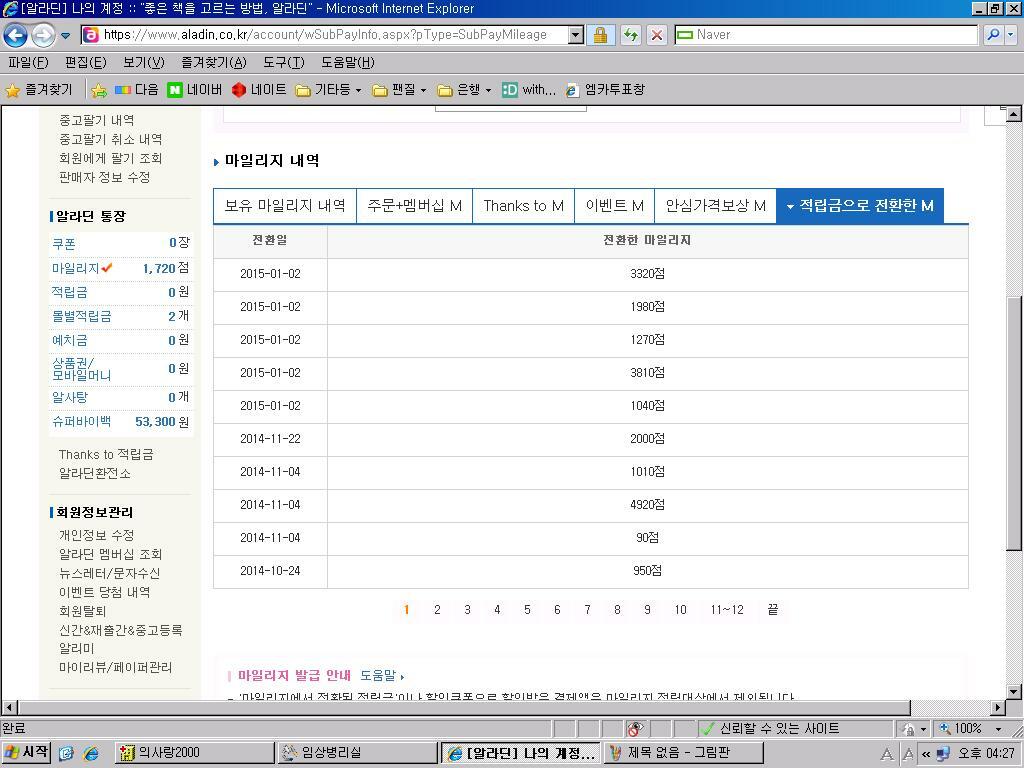Click the browser Forward arrow button
Image resolution: width=1024 pixels, height=768 pixels.
click(43, 35)
